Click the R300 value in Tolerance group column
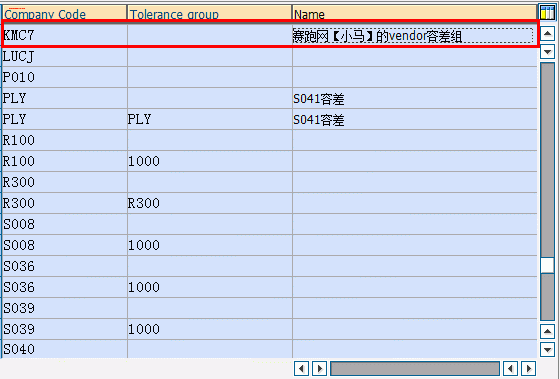The height and width of the screenshot is (379, 560). click(x=210, y=203)
